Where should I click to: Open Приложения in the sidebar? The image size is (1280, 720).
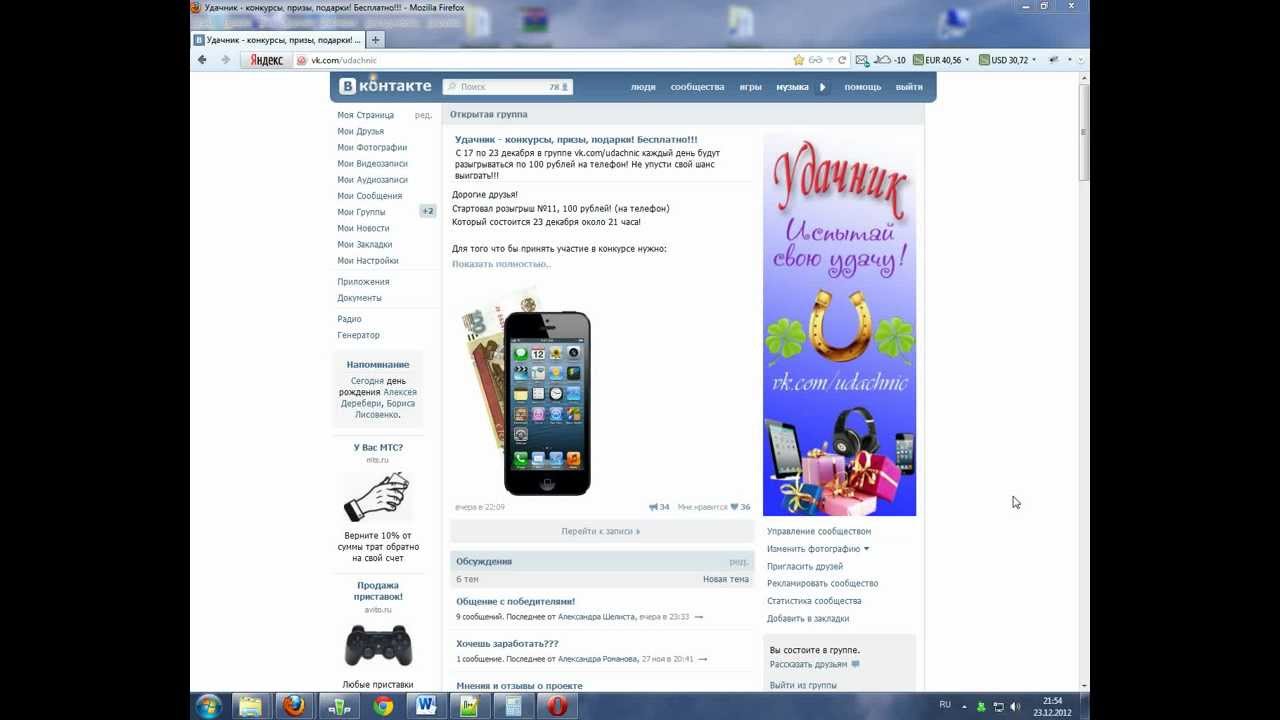coord(363,282)
